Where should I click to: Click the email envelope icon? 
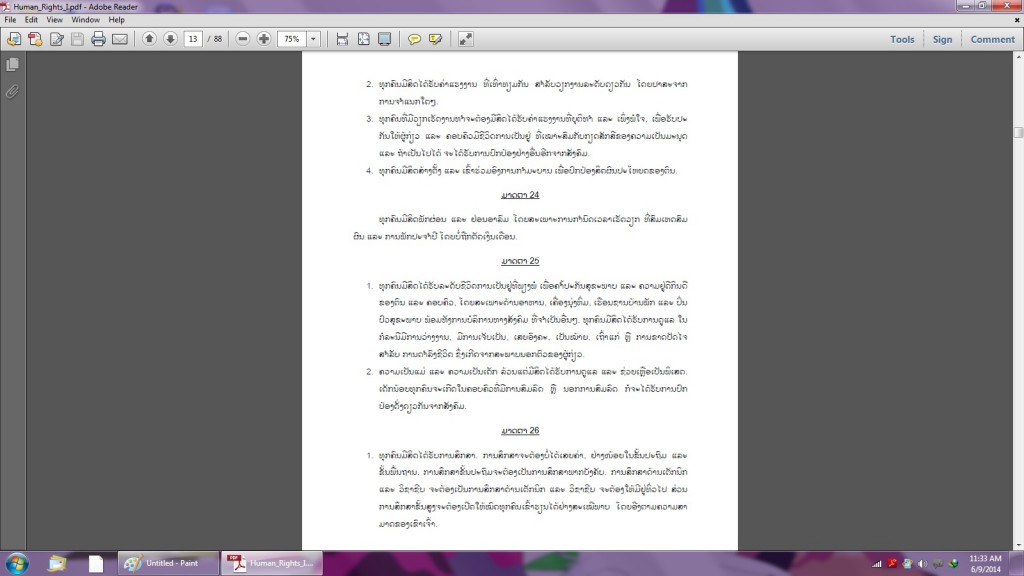click(x=119, y=39)
